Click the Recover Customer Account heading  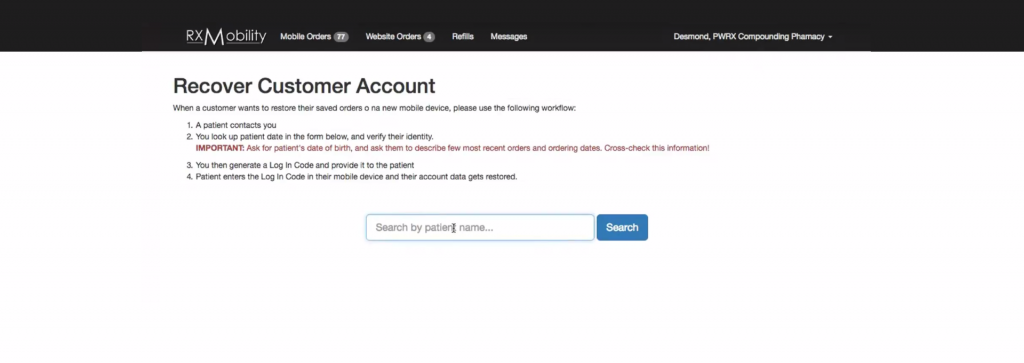(x=304, y=86)
